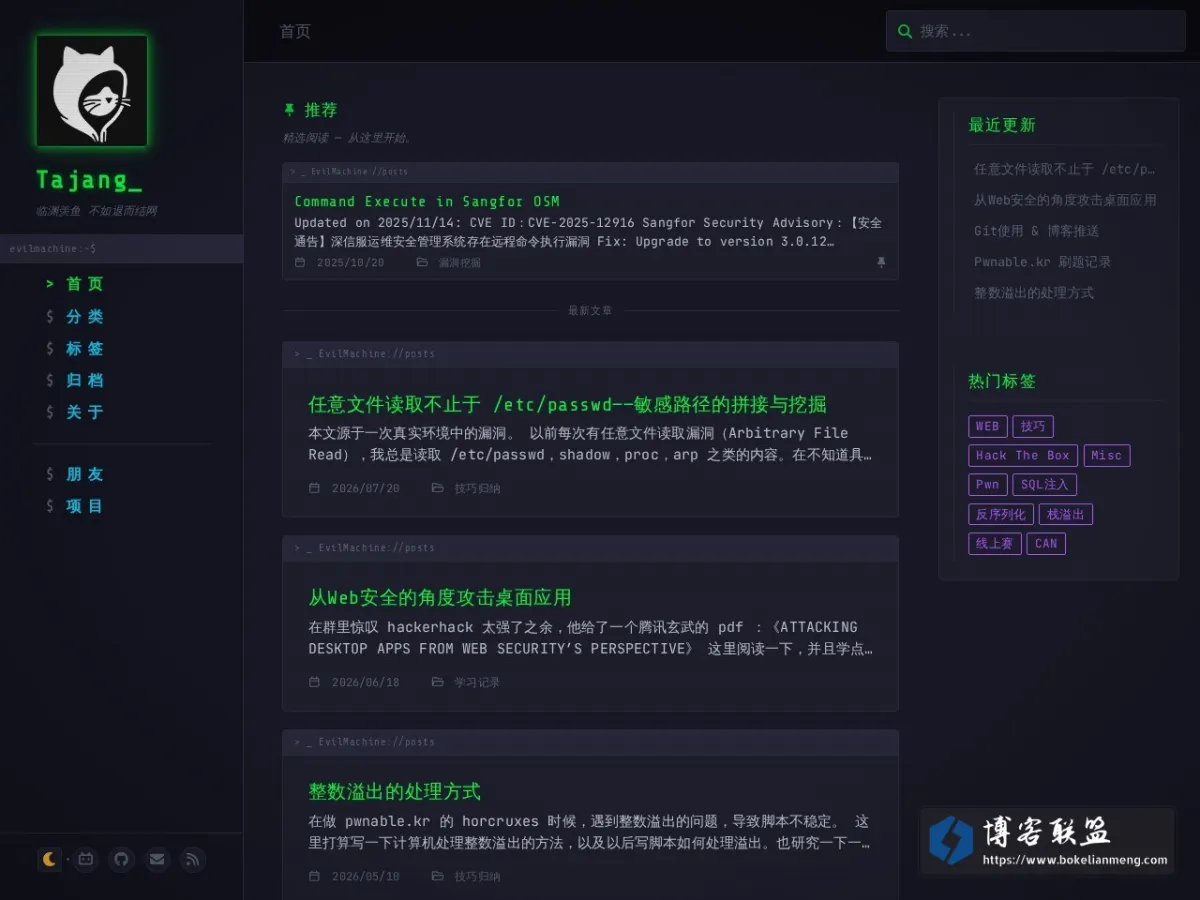Viewport: 1200px width, 900px height.
Task: Open recent update 整数溢出的处理方式 in sidebar
Action: tap(1034, 293)
